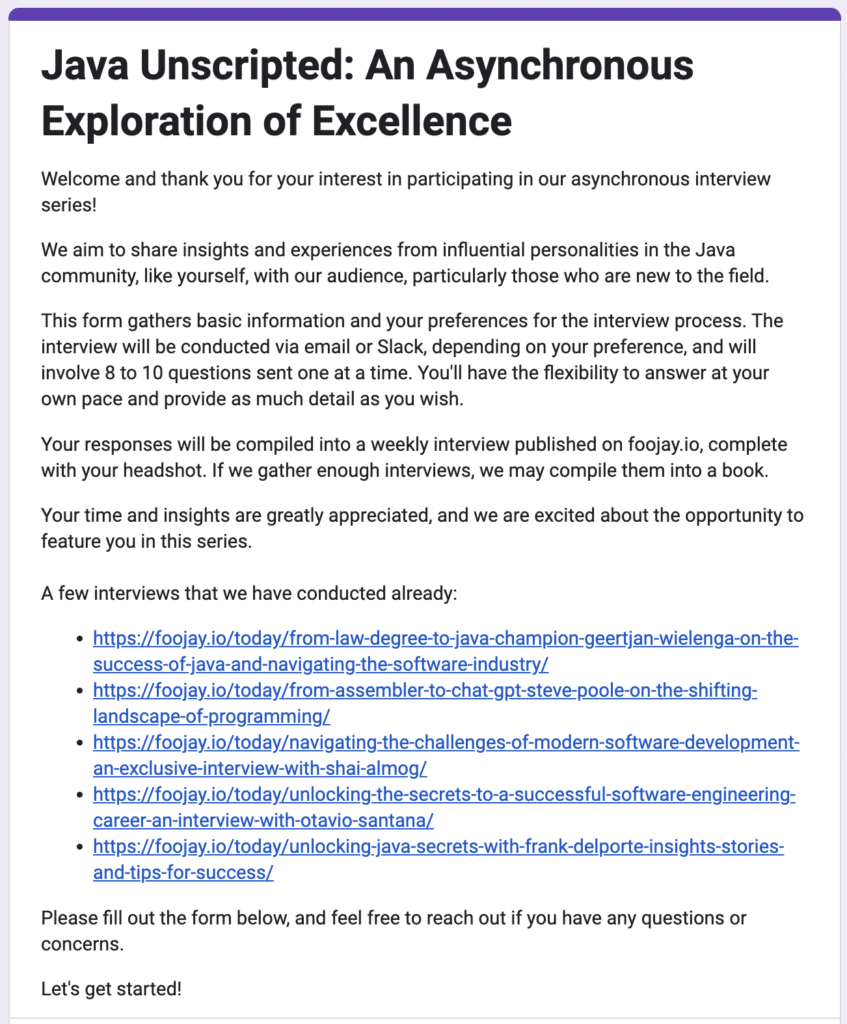Click the 'Let's get started!' text
847x1024 pixels.
pos(111,989)
